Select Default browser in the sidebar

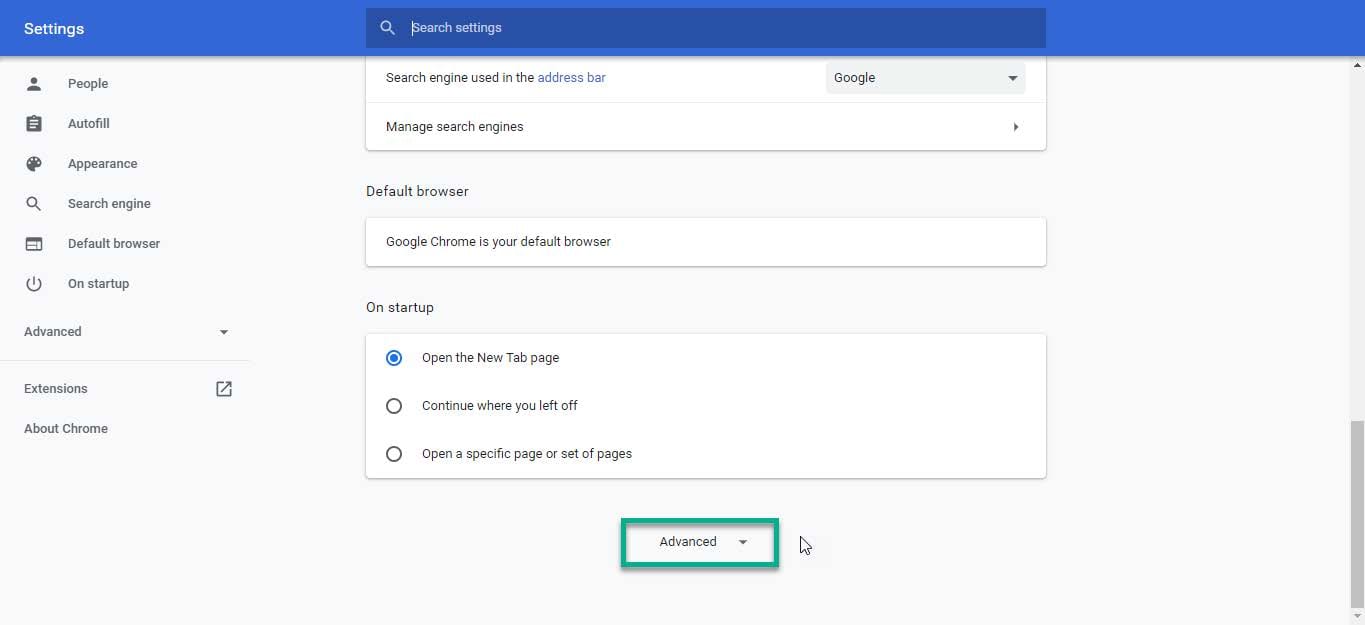[113, 243]
